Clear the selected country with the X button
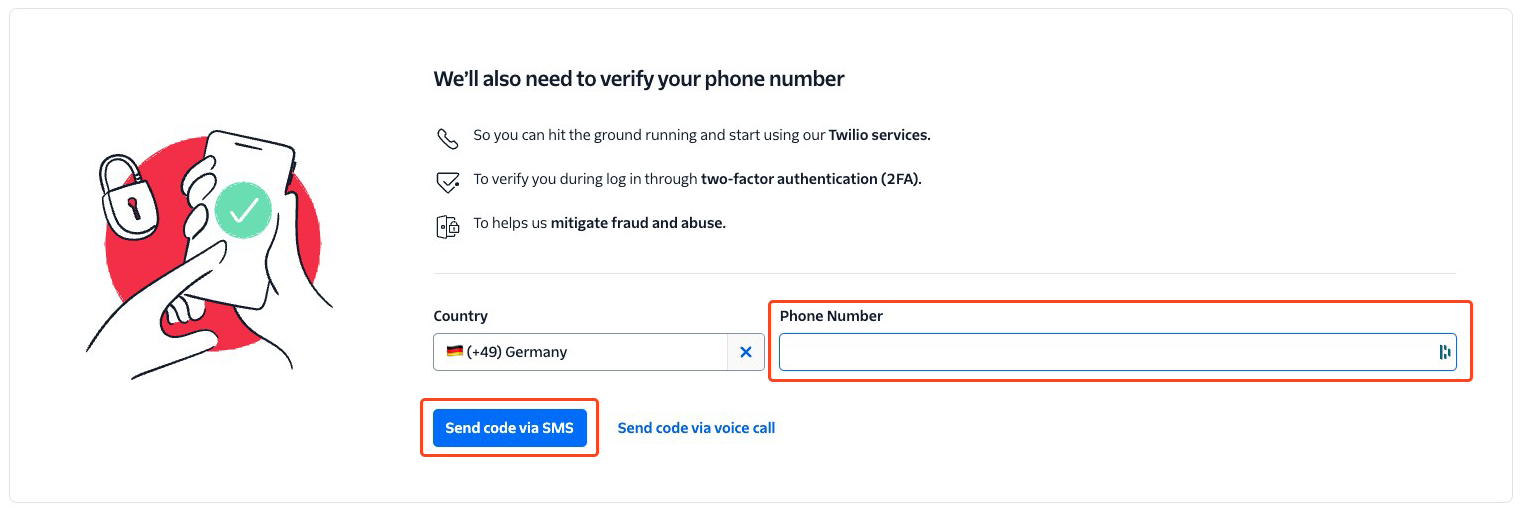Image resolution: width=1523 pixels, height=513 pixels. tap(745, 352)
